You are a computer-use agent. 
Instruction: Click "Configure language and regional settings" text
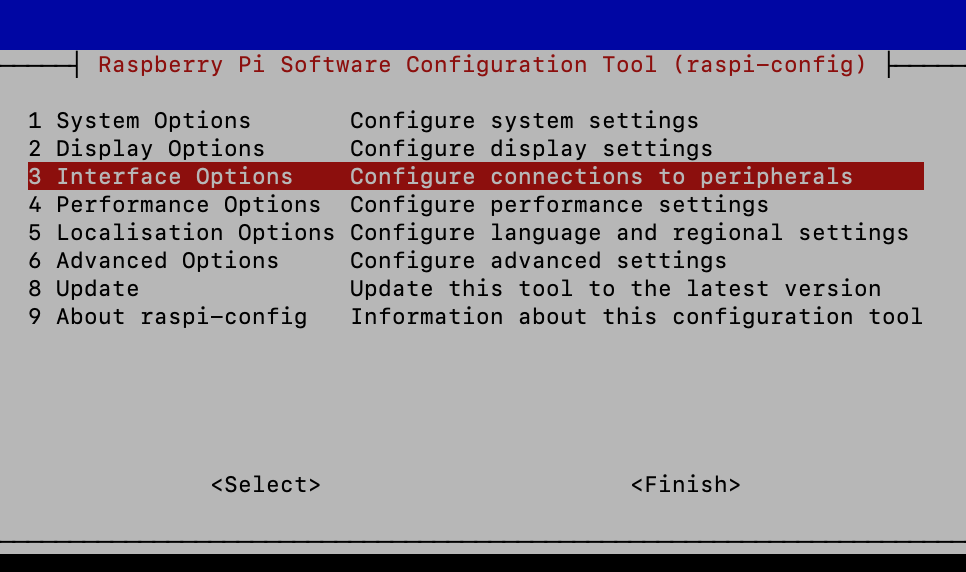point(629,233)
